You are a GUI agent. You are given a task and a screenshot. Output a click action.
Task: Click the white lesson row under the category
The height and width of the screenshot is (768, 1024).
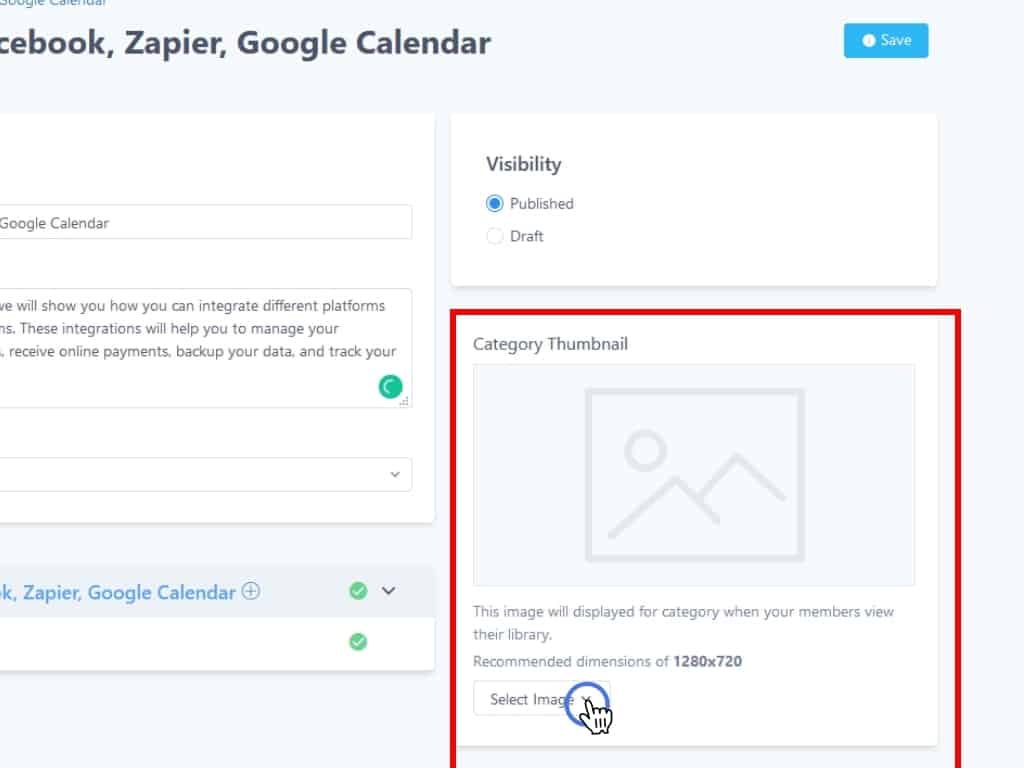170,643
